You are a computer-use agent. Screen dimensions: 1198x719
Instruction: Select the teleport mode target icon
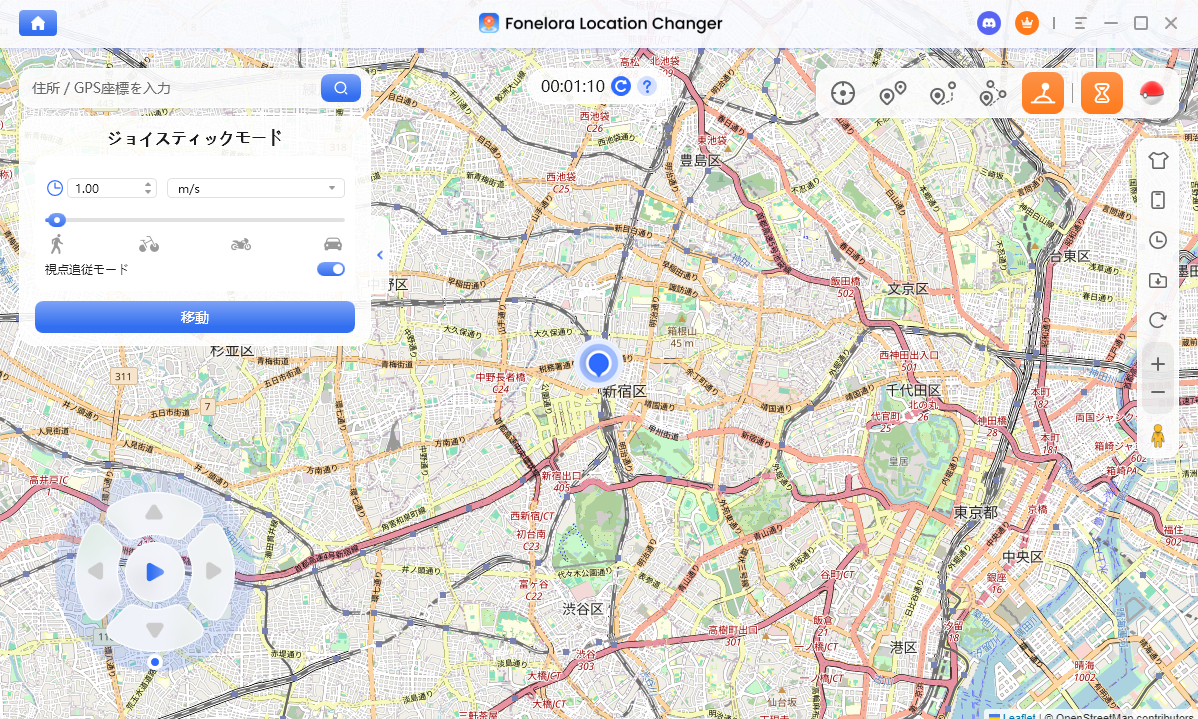(843, 94)
